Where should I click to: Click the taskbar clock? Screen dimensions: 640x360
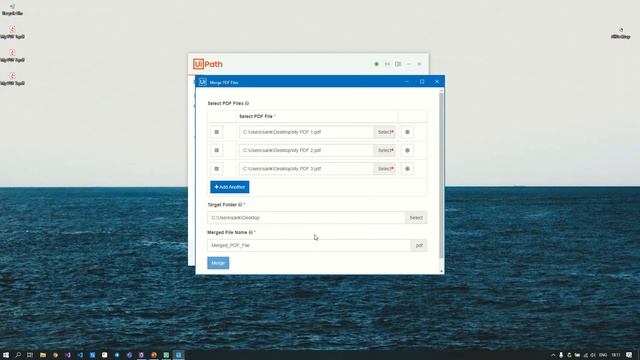[616, 355]
